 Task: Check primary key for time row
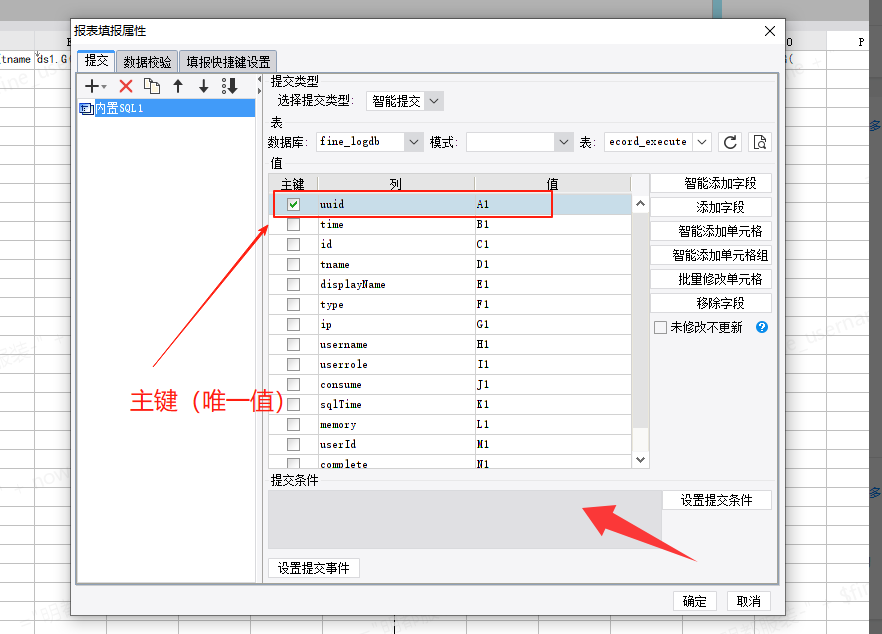pyautogui.click(x=293, y=224)
